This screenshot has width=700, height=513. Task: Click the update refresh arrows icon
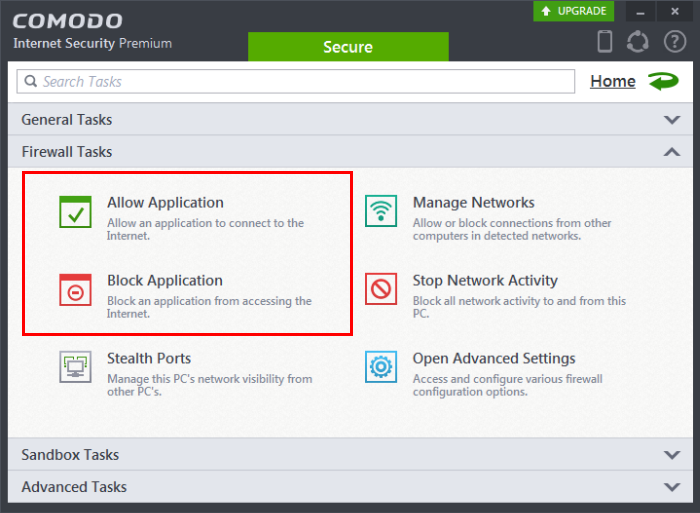638,42
